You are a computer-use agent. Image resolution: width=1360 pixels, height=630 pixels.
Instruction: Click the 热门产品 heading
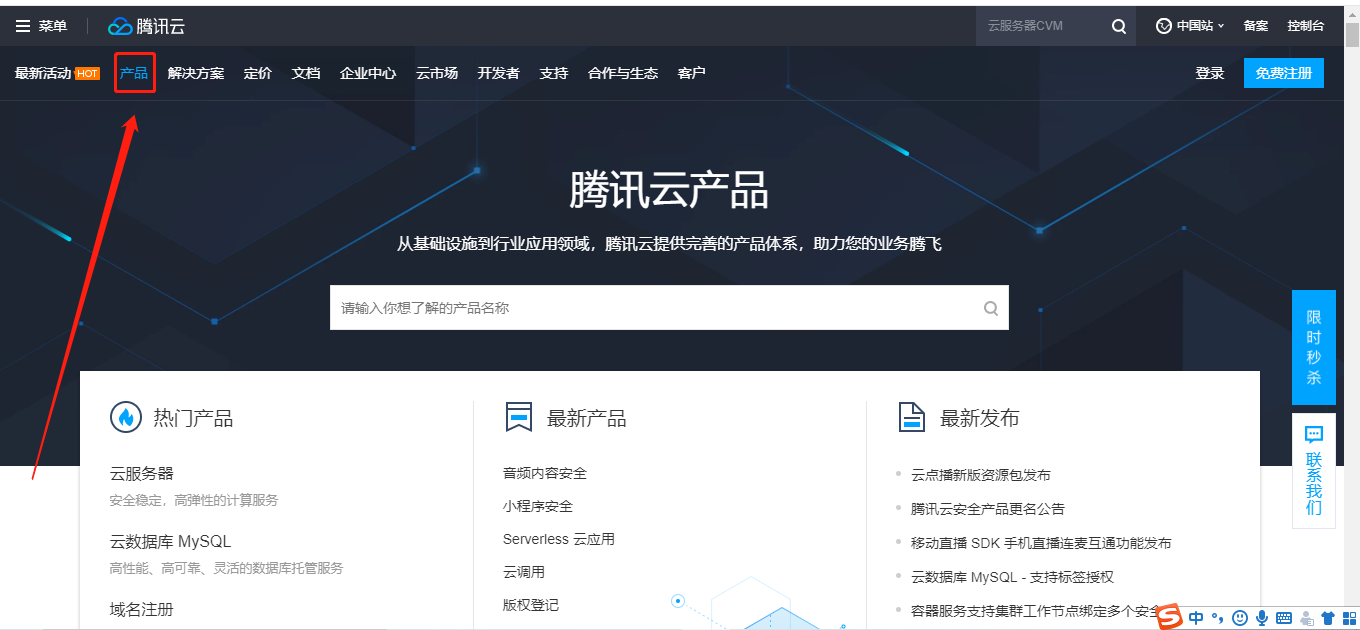click(193, 418)
